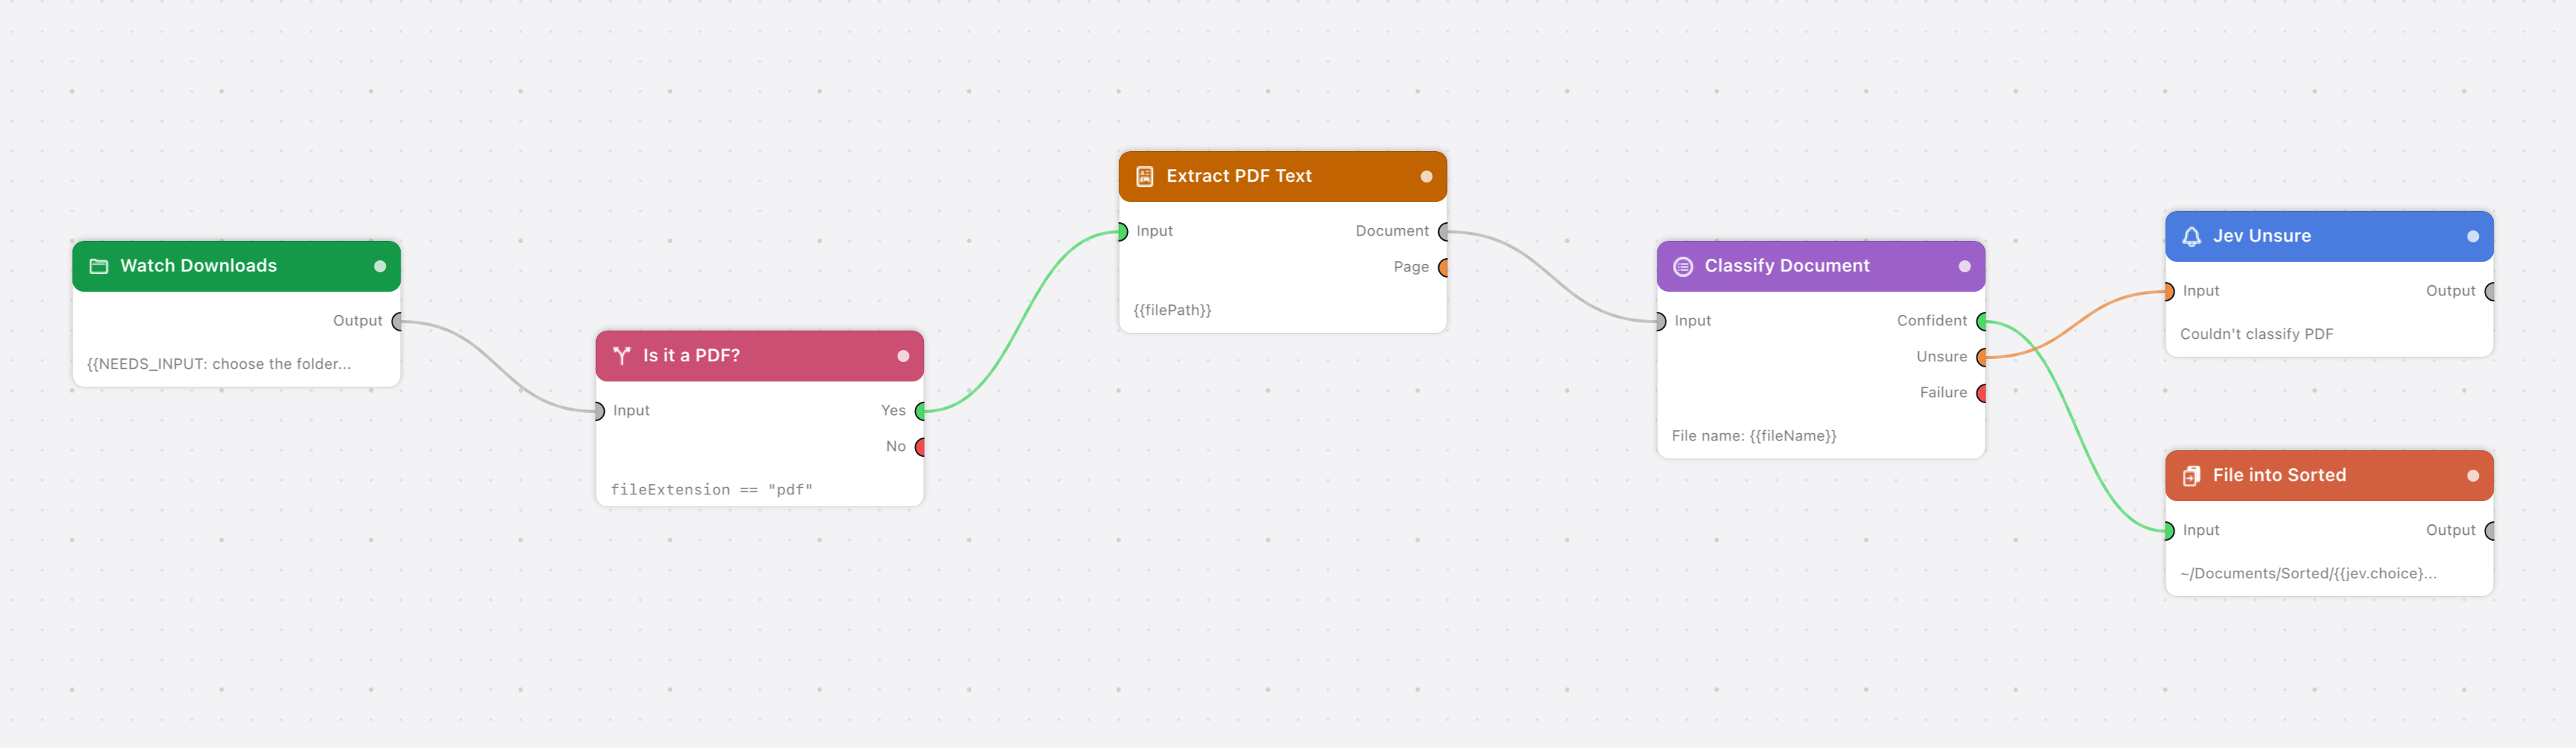Click the File name: {{fileName}} text
The image size is (2576, 748).
click(1754, 436)
